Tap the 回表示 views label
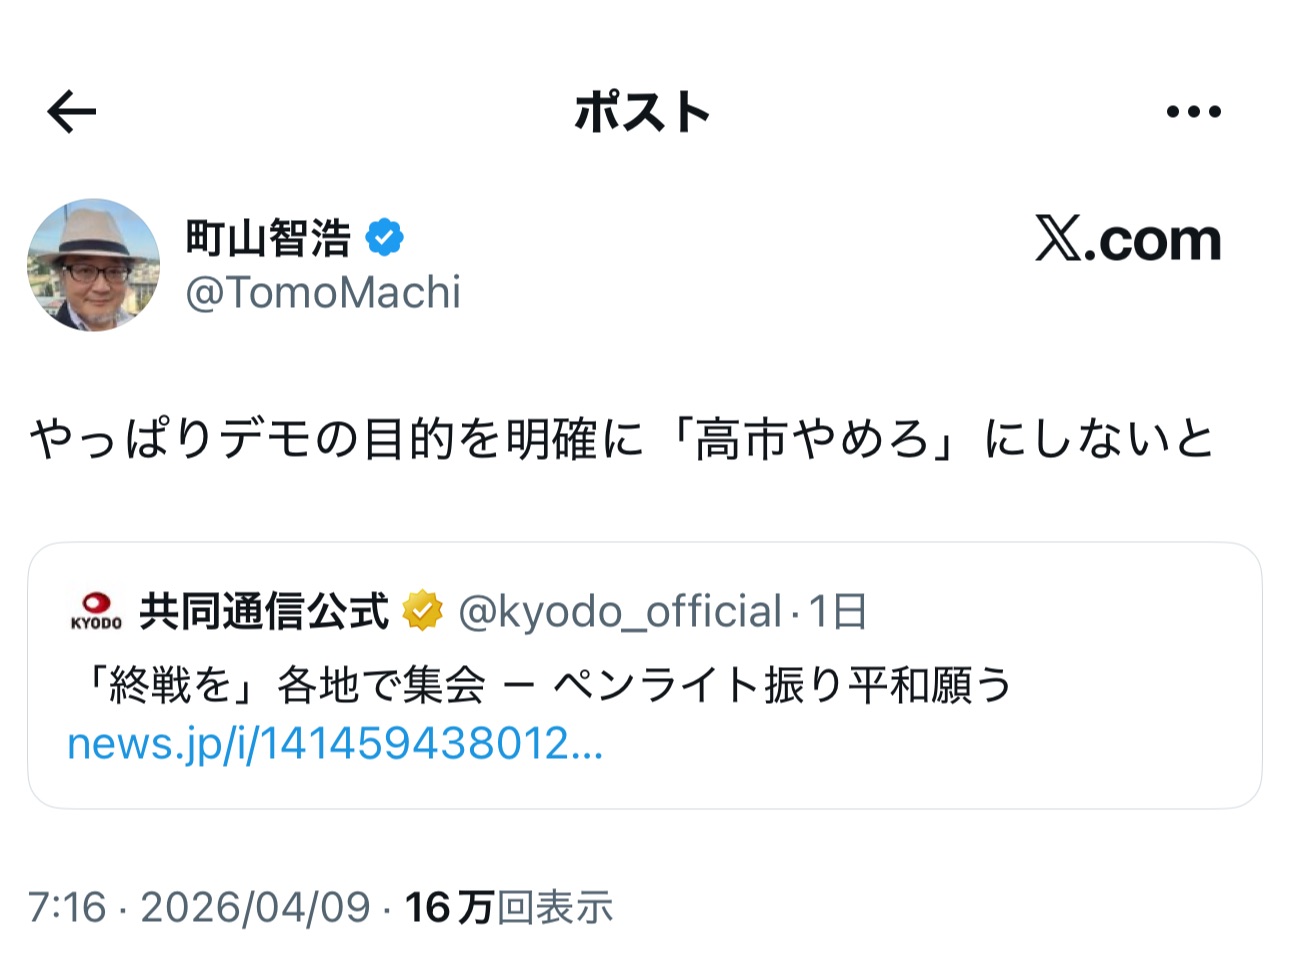 click(555, 907)
